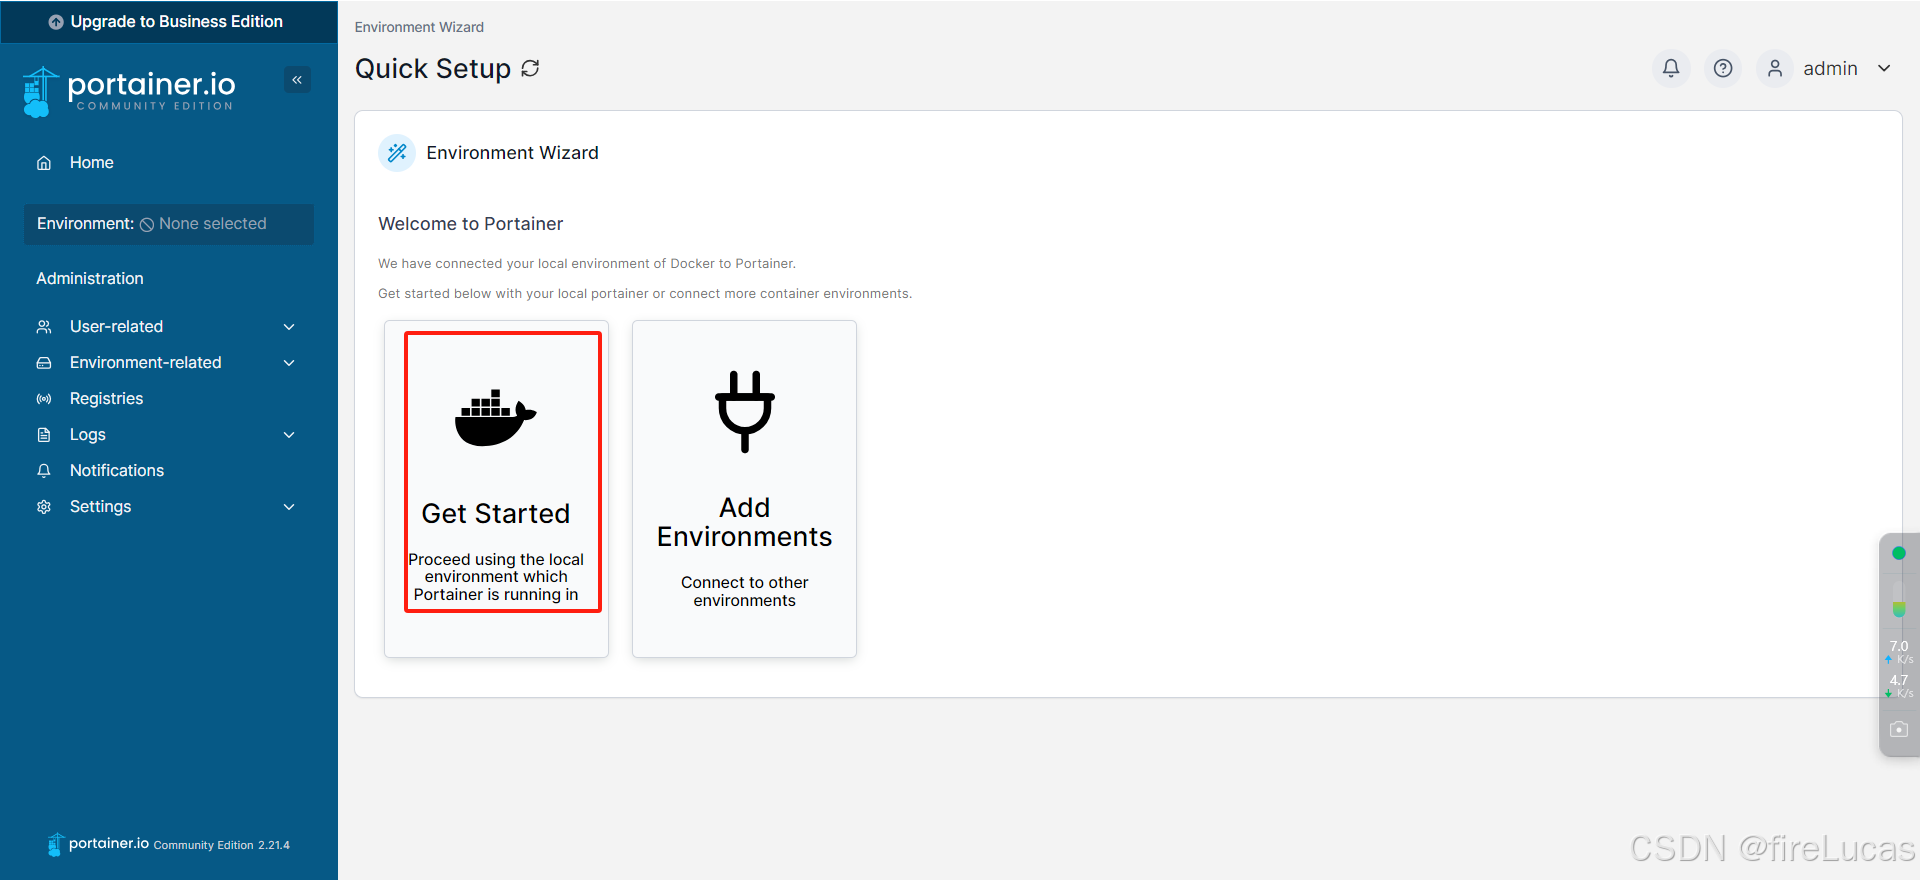The image size is (1920, 880).
Task: Click the Quick Setup page title
Action: coord(433,68)
